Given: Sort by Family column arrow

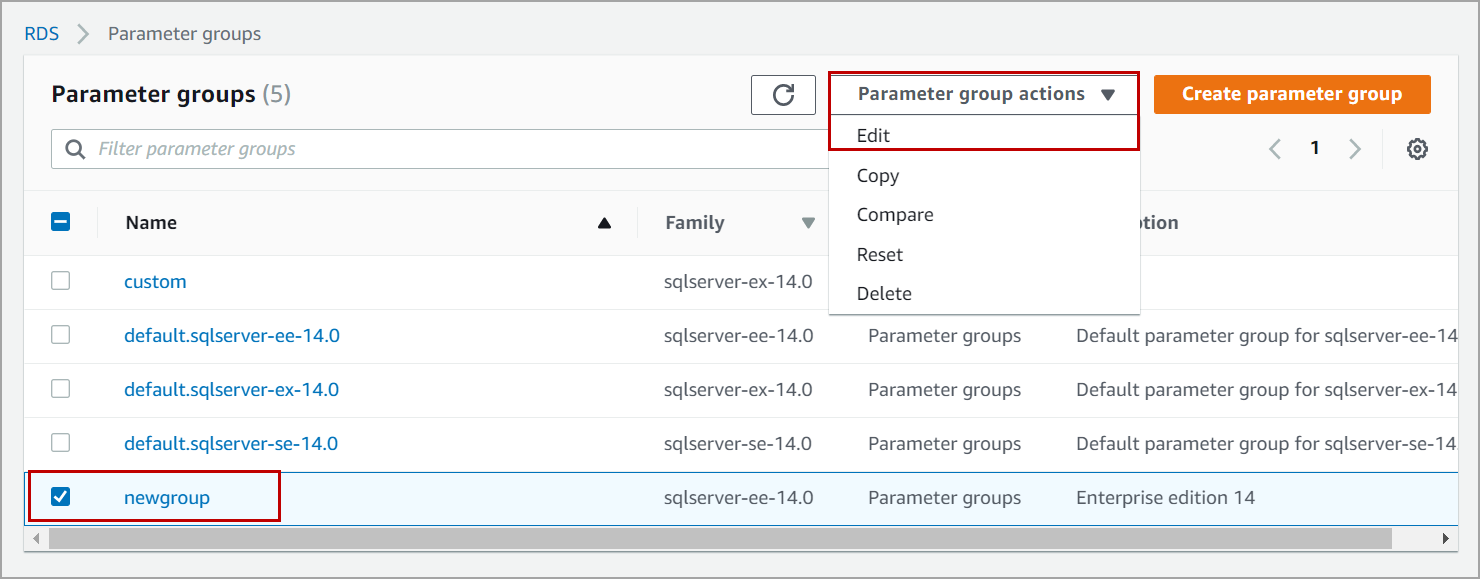Looking at the screenshot, I should (808, 223).
